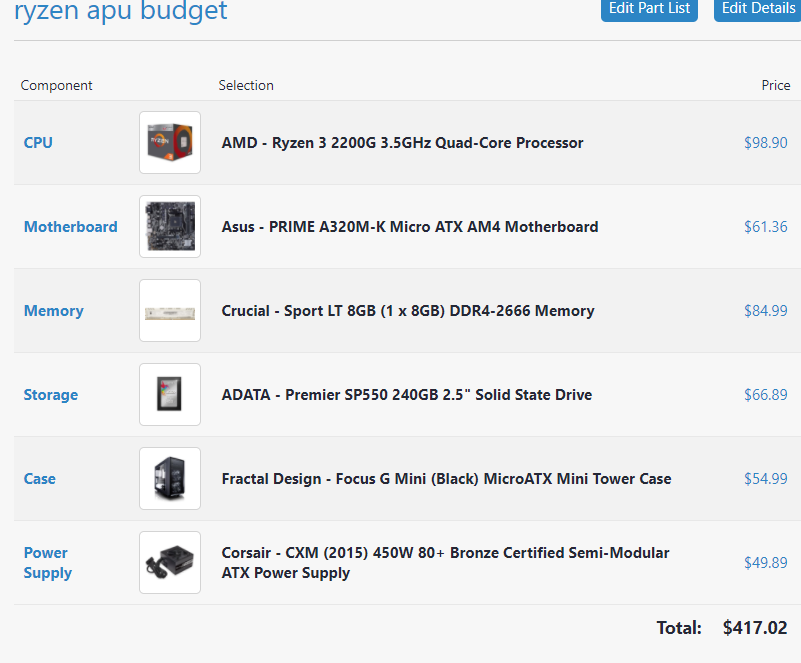Open Corsair CXM 450W Power Supply name
Image resolution: width=801 pixels, height=663 pixels.
pos(445,562)
